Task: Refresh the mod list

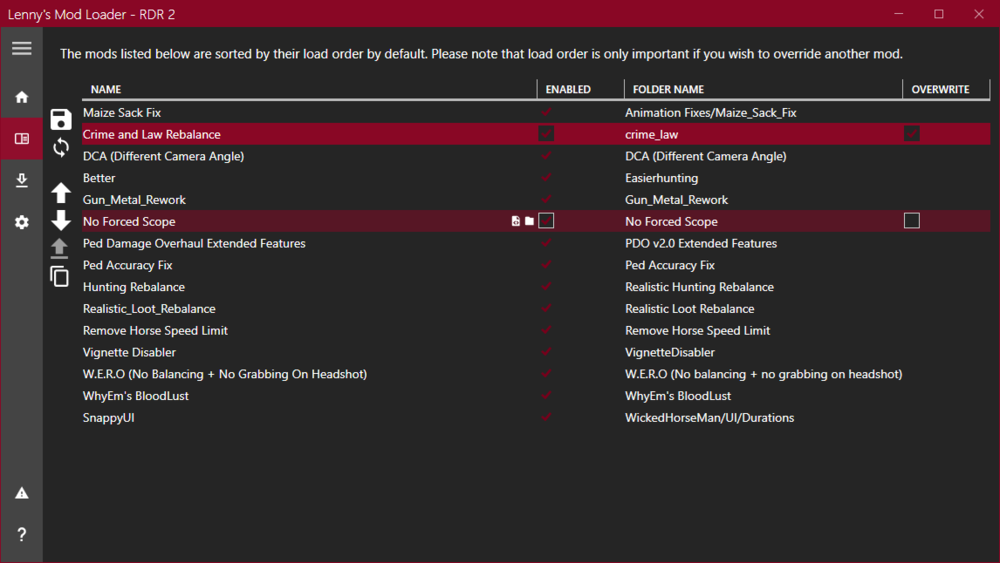Action: pos(61,148)
